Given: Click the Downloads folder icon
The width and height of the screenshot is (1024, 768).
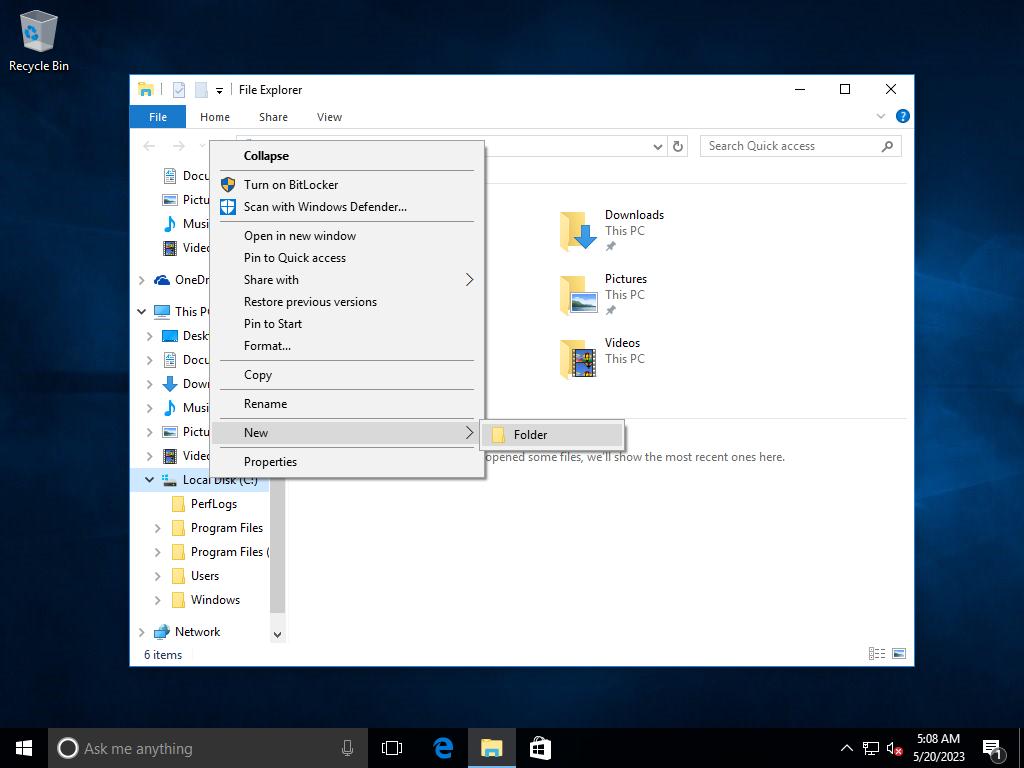Looking at the screenshot, I should coord(578,231).
